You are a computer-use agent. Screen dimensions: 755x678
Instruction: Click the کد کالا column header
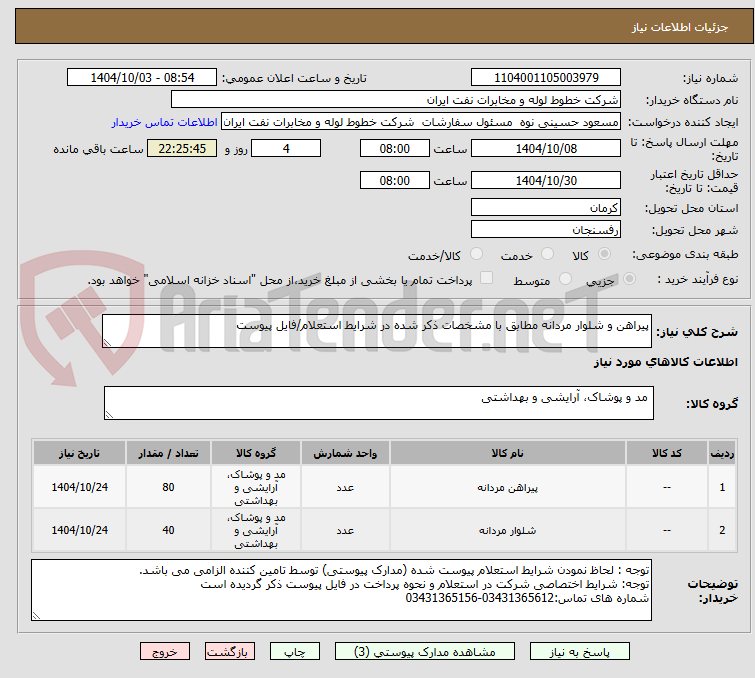coord(666,453)
